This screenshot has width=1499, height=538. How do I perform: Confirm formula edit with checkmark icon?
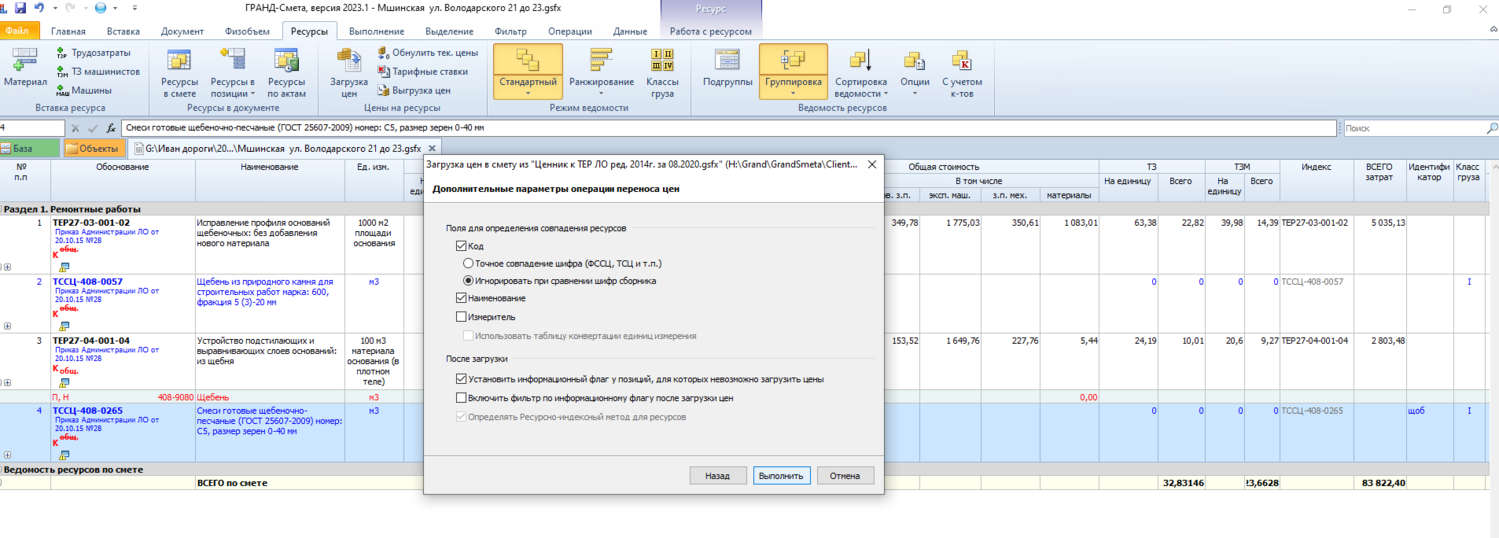pyautogui.click(x=92, y=128)
